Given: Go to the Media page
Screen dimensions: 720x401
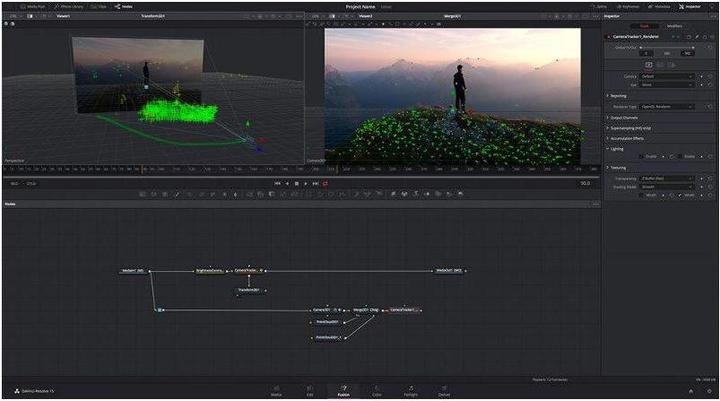Looking at the screenshot, I should 276,391.
